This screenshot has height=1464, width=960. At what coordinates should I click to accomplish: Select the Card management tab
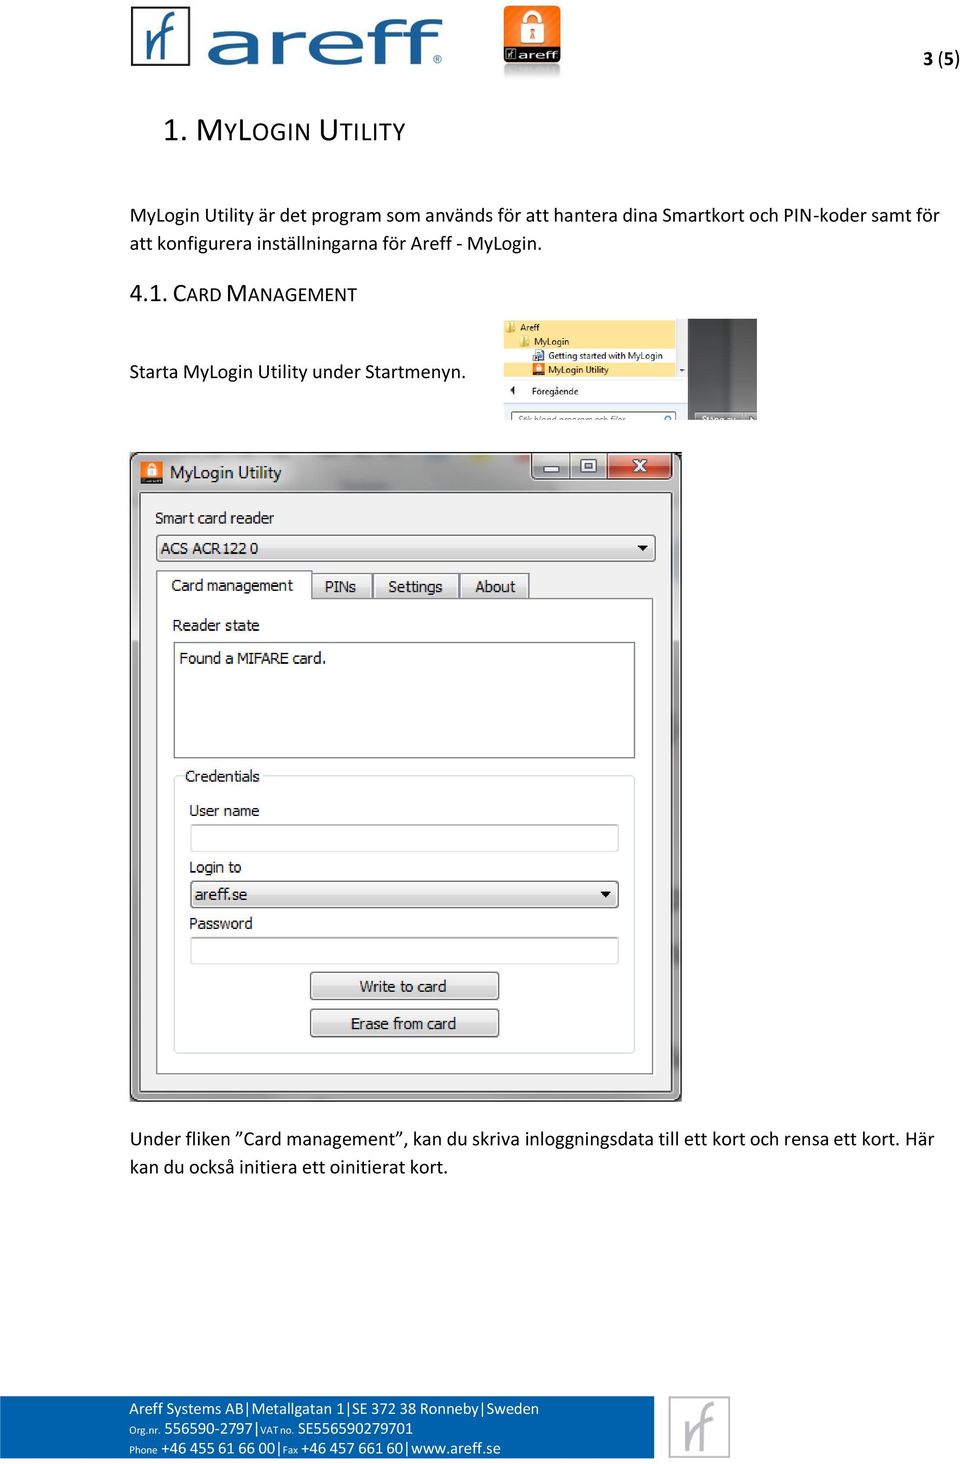(232, 586)
